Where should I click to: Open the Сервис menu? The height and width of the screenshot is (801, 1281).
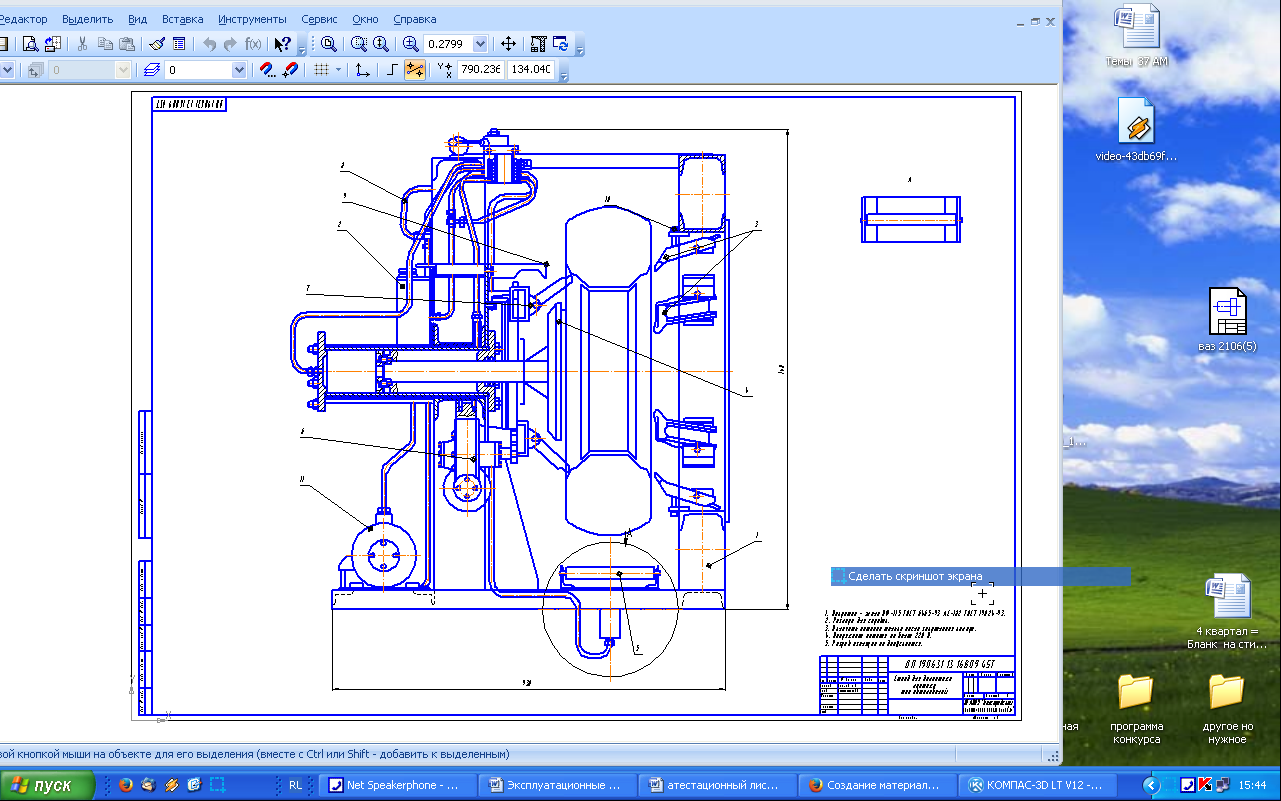(x=319, y=19)
